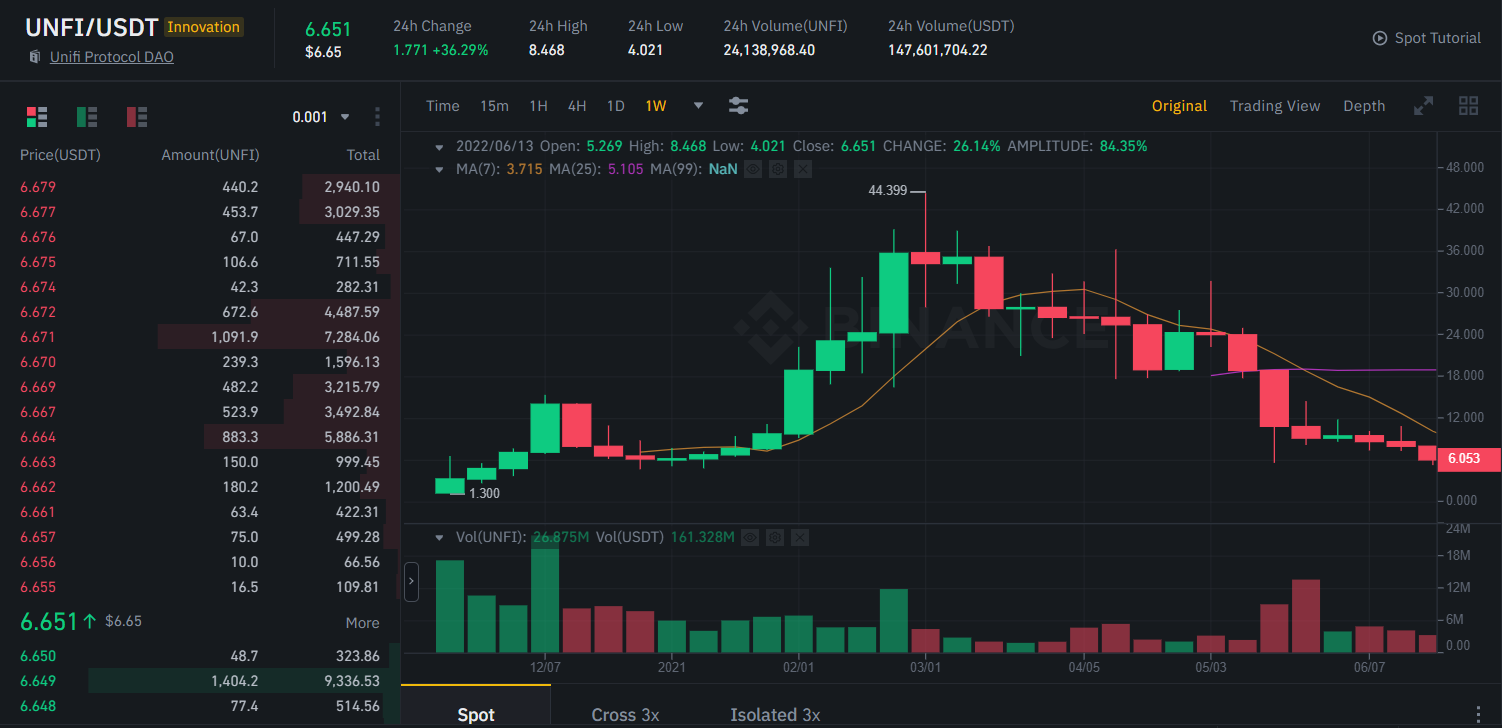The height and width of the screenshot is (728, 1502).
Task: Select the combined buy and sell order book view icon
Action: pos(37,117)
